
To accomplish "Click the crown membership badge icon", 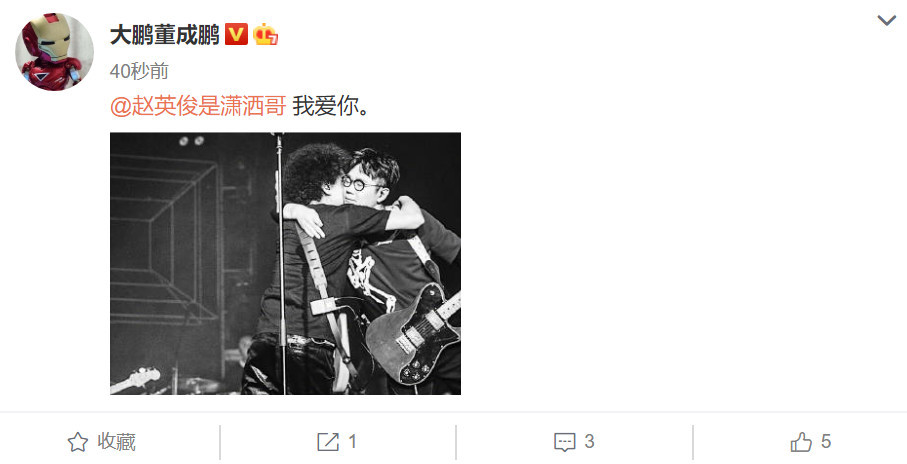I will point(265,35).
